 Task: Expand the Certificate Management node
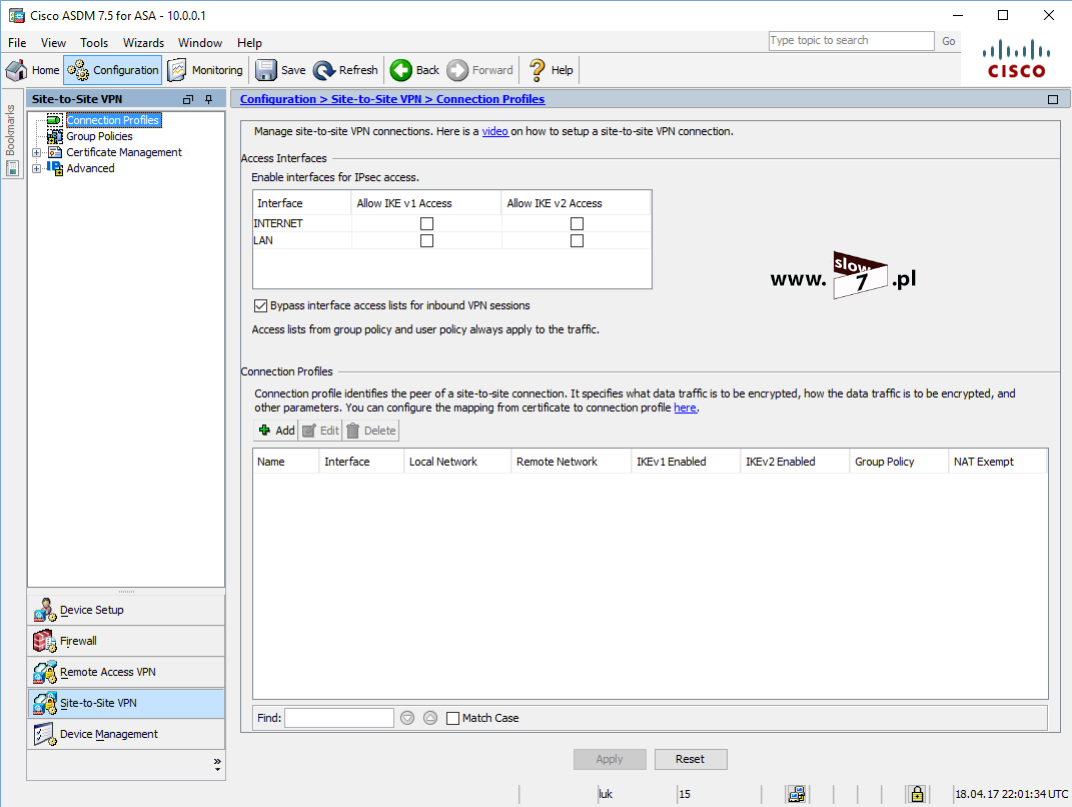(x=37, y=152)
